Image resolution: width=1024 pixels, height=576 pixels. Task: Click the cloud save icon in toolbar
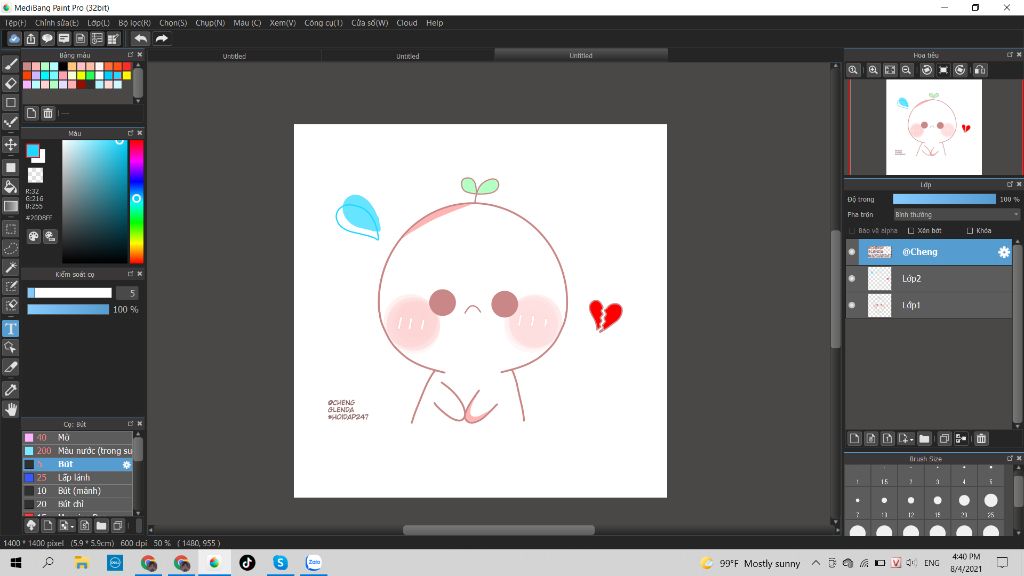[x=14, y=39]
